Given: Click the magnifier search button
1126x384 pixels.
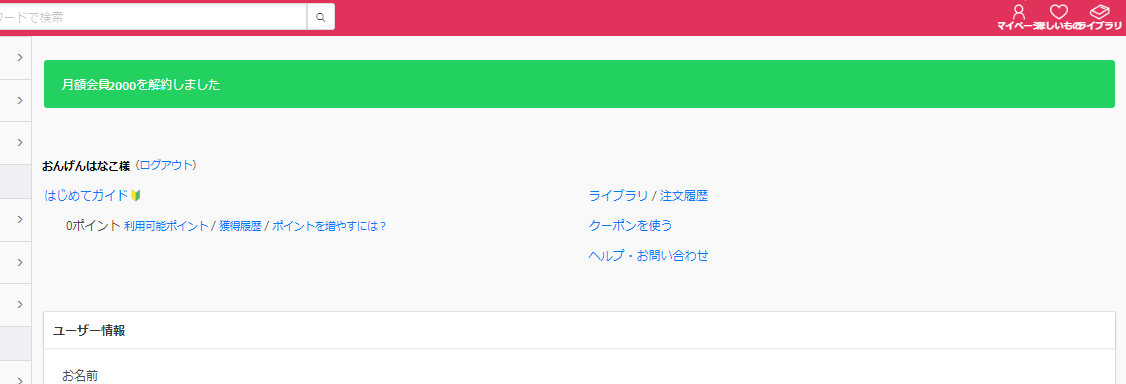Looking at the screenshot, I should (x=321, y=17).
